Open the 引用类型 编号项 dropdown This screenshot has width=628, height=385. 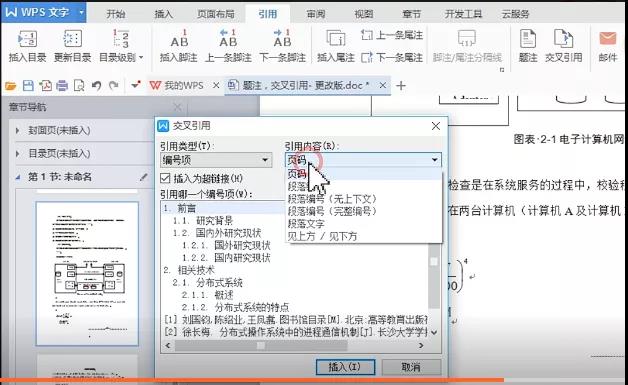[216, 160]
